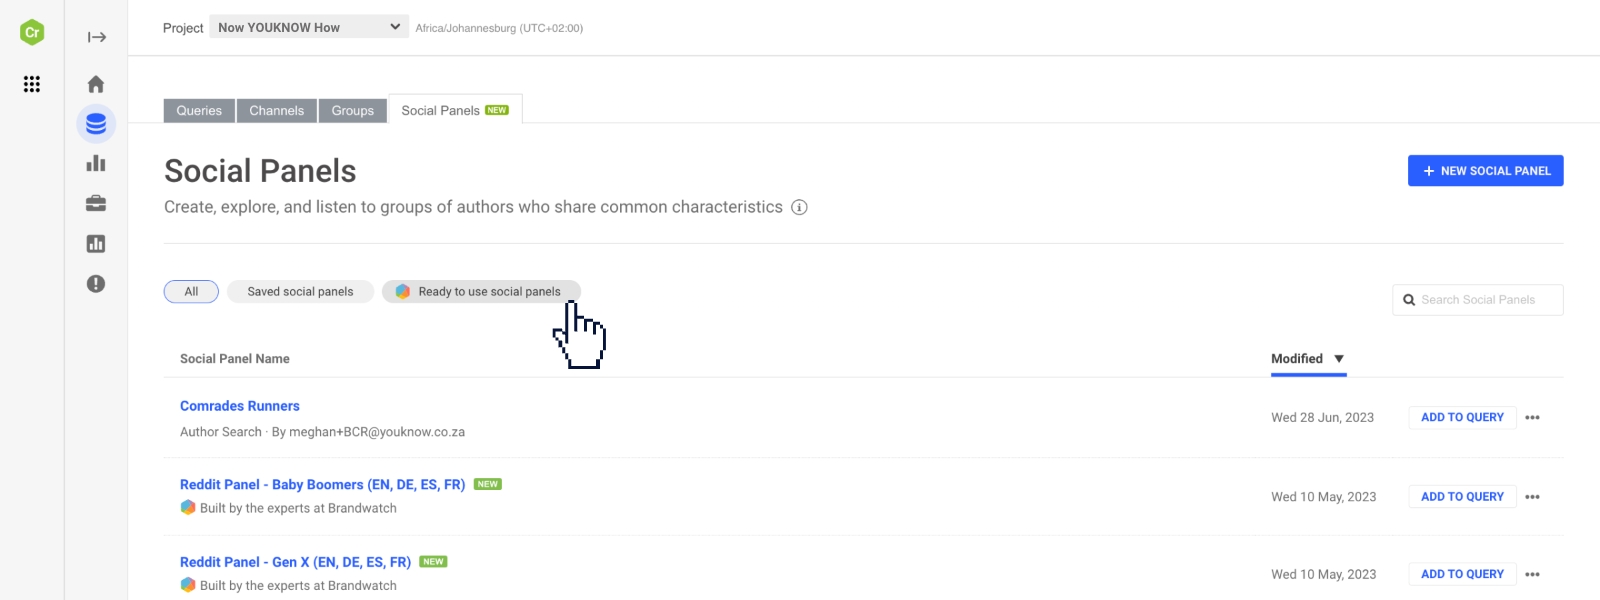Click the Search Social Panels field
Viewport: 1600px width, 600px height.
tap(1478, 299)
